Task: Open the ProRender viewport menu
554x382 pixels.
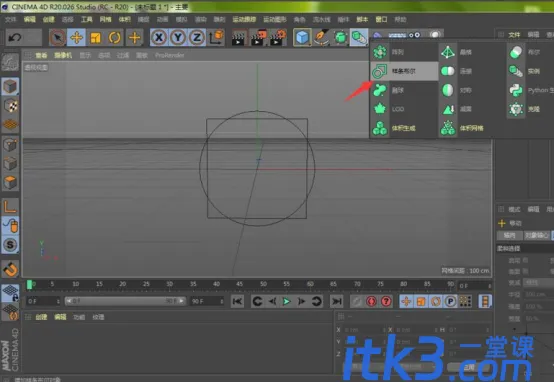Action: 170,55
